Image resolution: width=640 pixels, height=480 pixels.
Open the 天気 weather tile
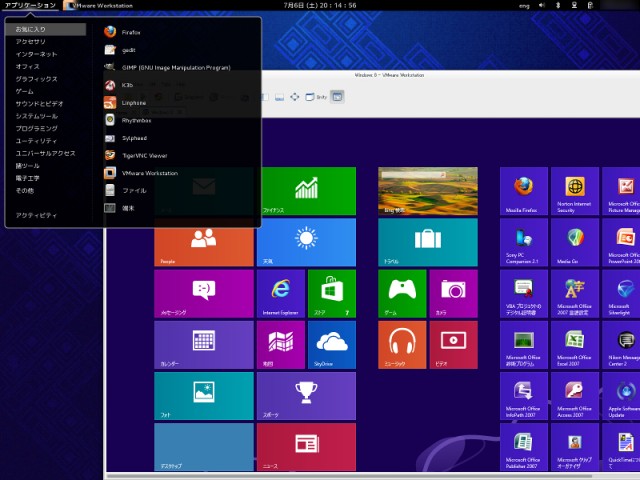click(x=306, y=242)
